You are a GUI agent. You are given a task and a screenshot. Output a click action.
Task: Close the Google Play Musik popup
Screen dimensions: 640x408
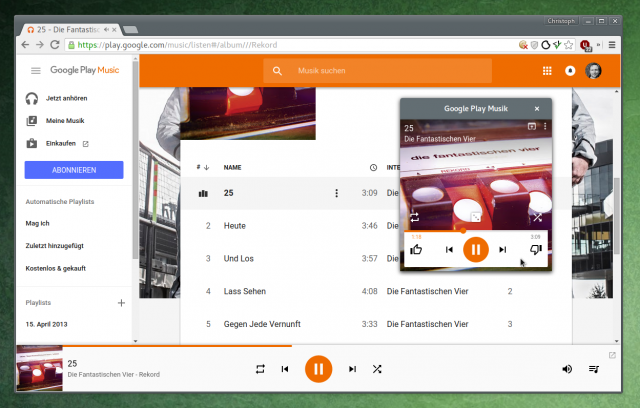click(537, 109)
